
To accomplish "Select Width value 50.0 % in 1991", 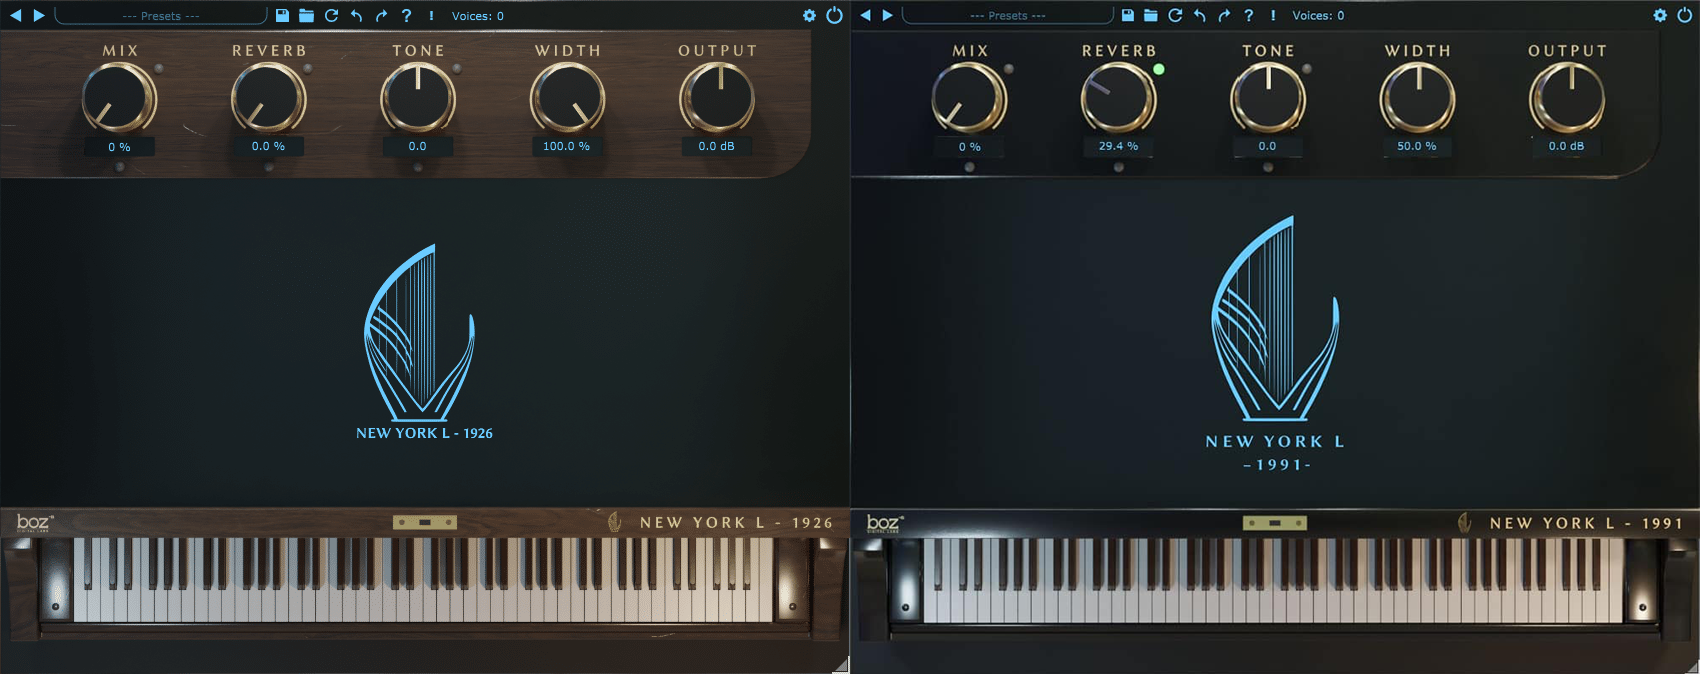I will (x=1417, y=146).
